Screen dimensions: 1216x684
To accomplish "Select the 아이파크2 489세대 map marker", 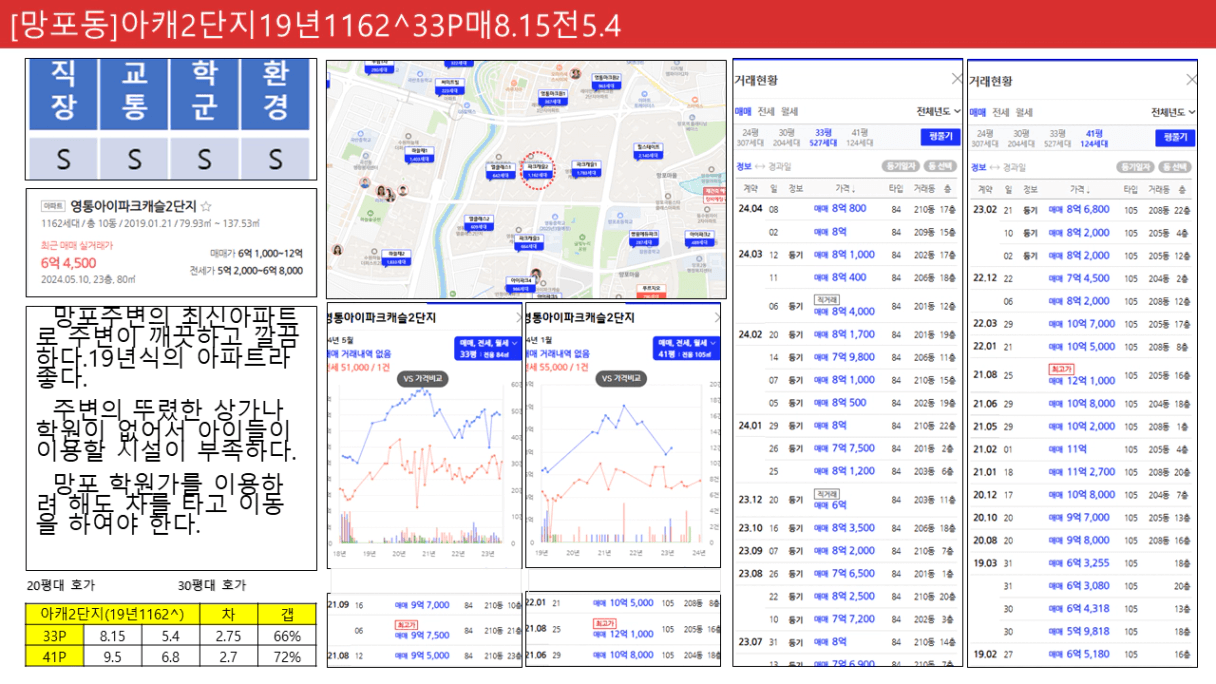I will click(x=700, y=239).
